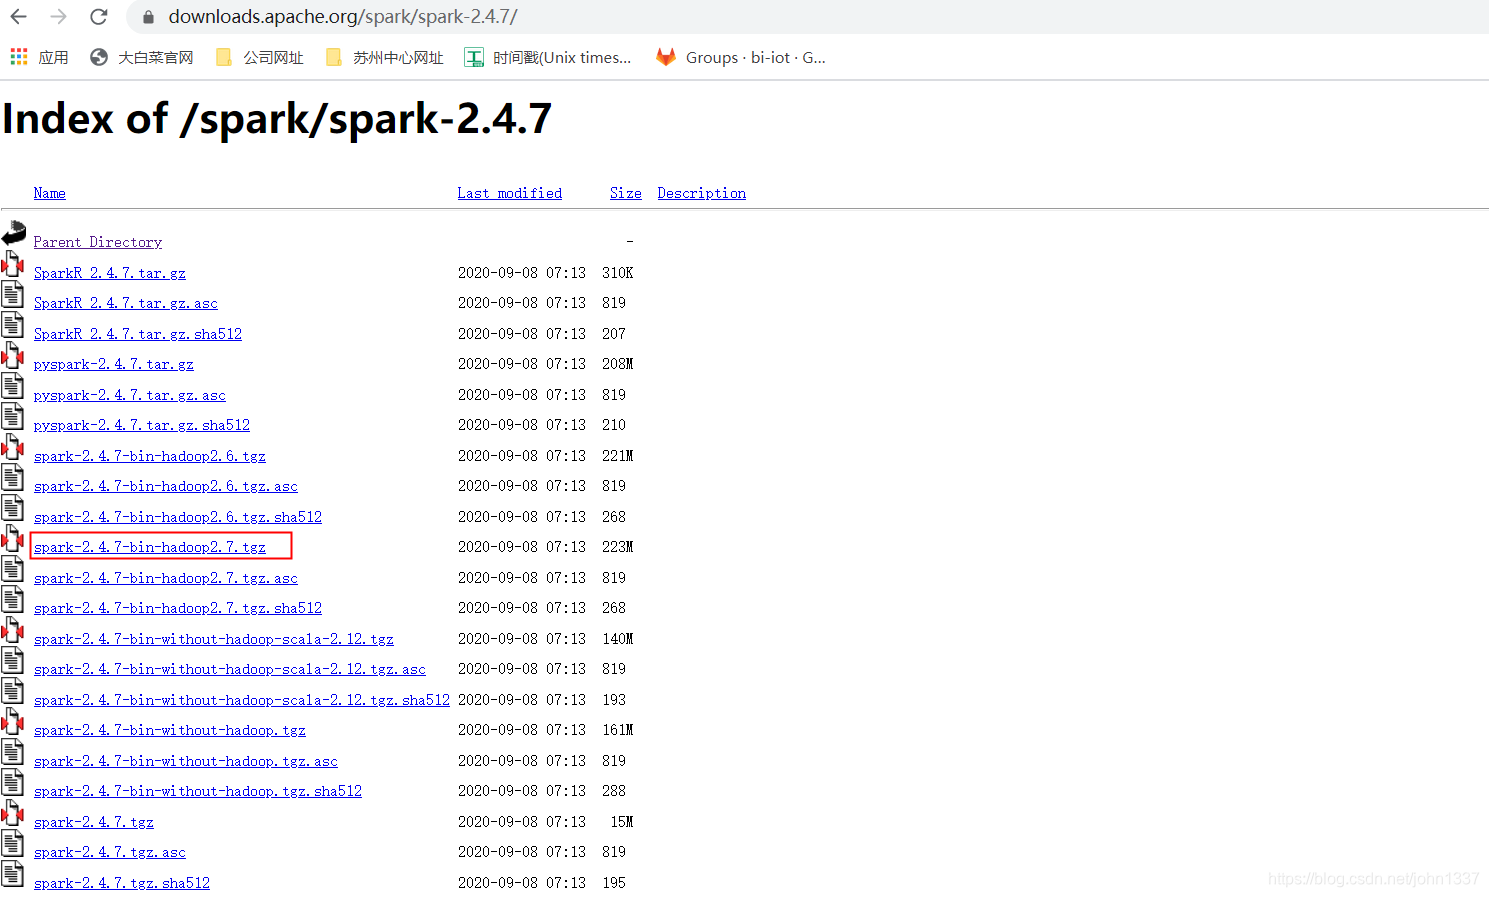The image size is (1489, 897).
Task: Click the text document icon beside SparkR 2.4.7.tar.gz.asc
Action: 13,294
